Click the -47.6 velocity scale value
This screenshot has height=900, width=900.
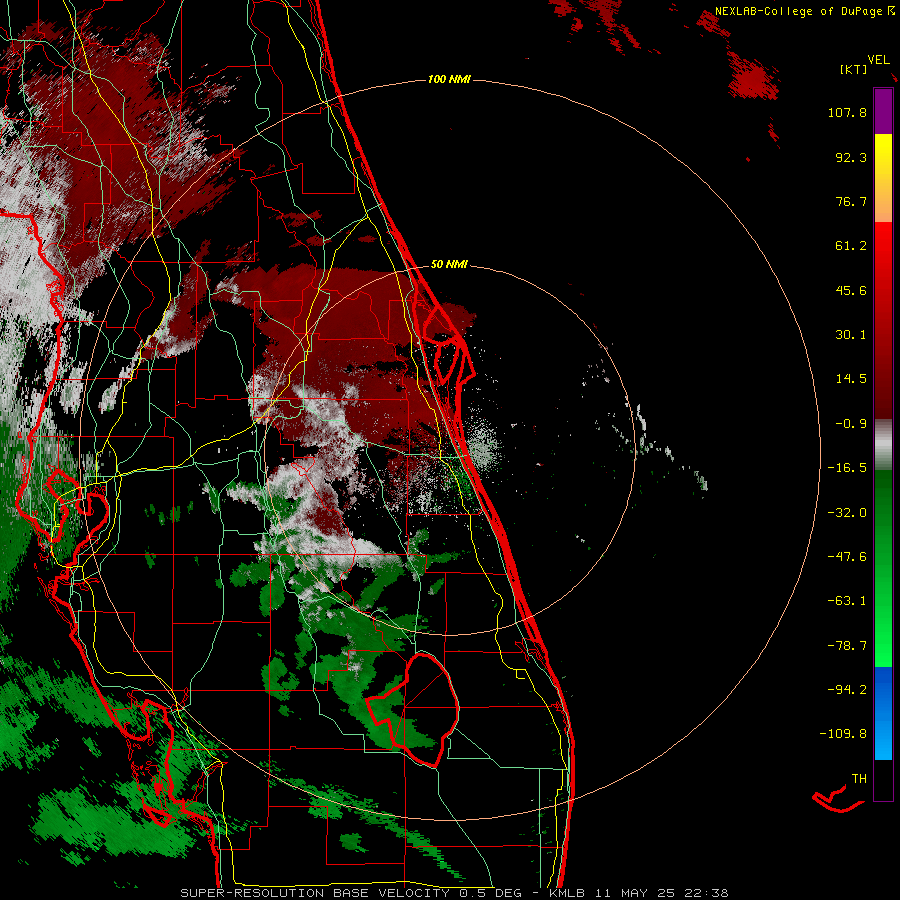pos(847,557)
